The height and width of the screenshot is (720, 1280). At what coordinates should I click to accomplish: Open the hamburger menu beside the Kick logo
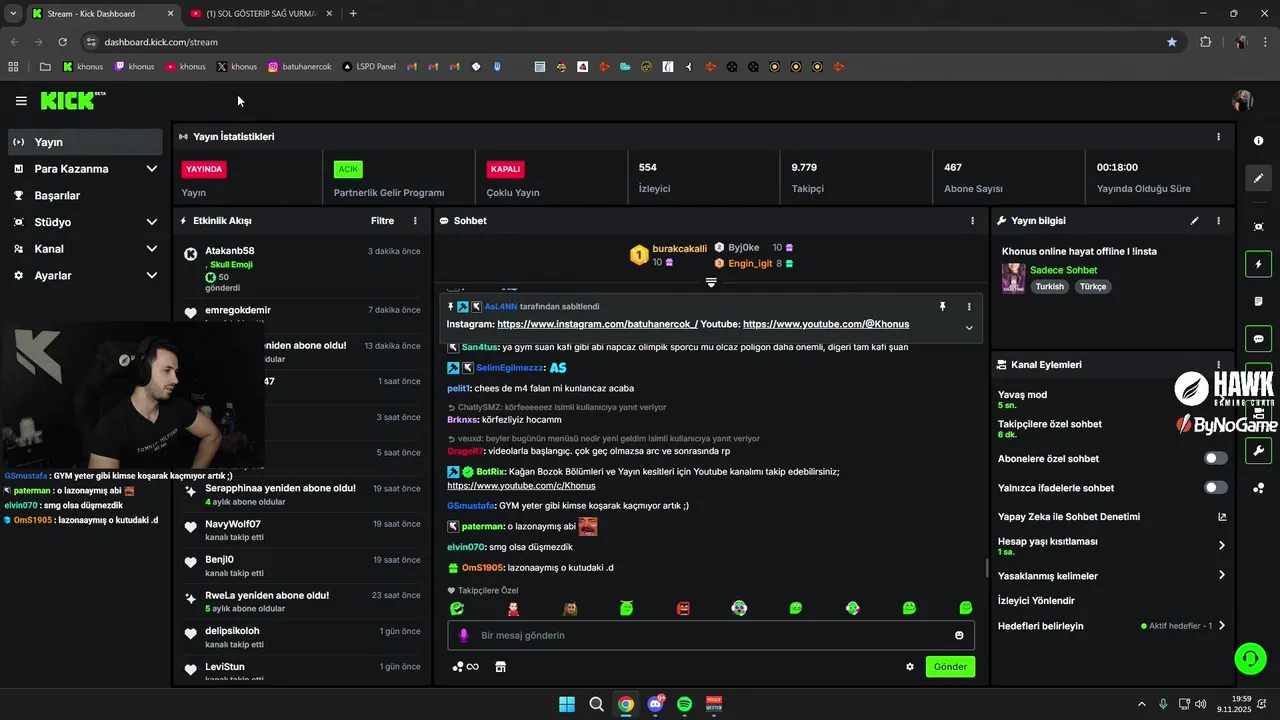(21, 101)
